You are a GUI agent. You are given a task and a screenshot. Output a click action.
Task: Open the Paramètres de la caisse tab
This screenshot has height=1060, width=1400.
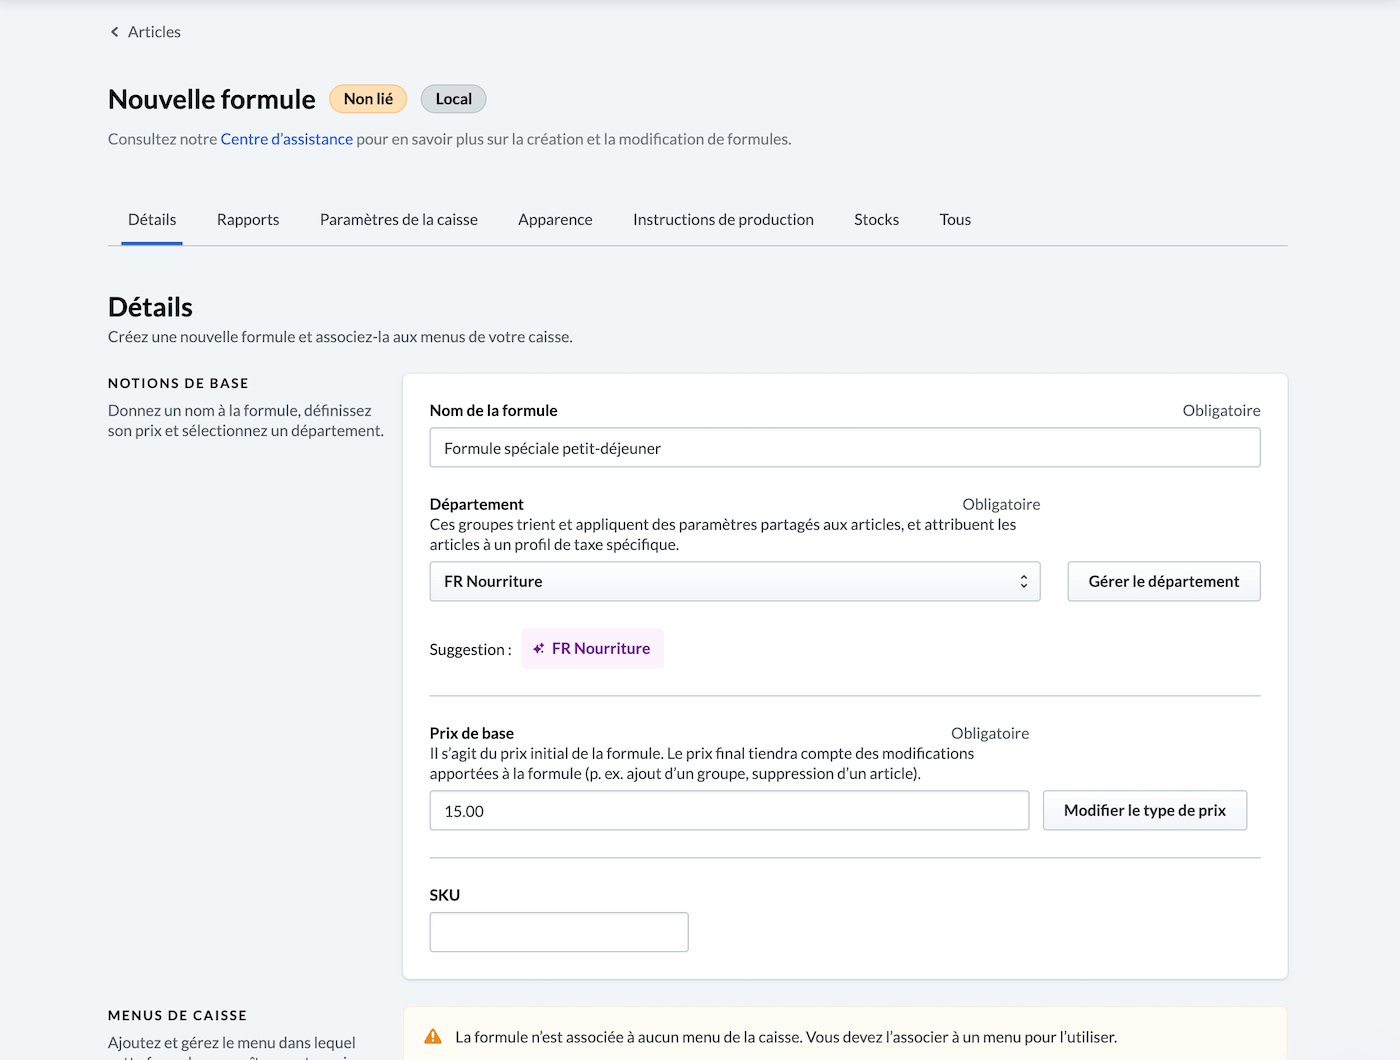398,220
